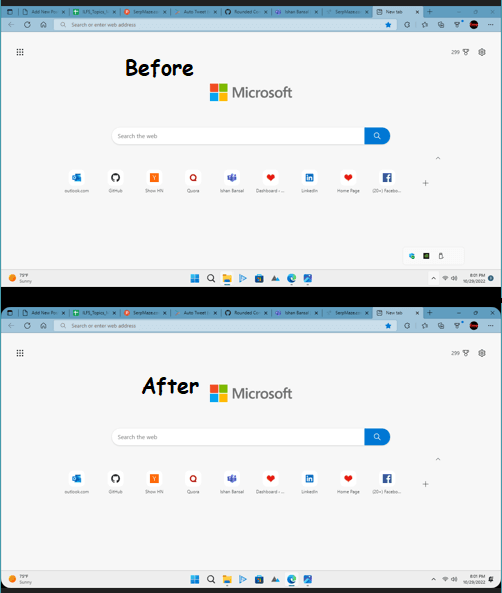This screenshot has width=502, height=593.
Task: Toggle the favorites star in Before address bar
Action: (x=388, y=25)
